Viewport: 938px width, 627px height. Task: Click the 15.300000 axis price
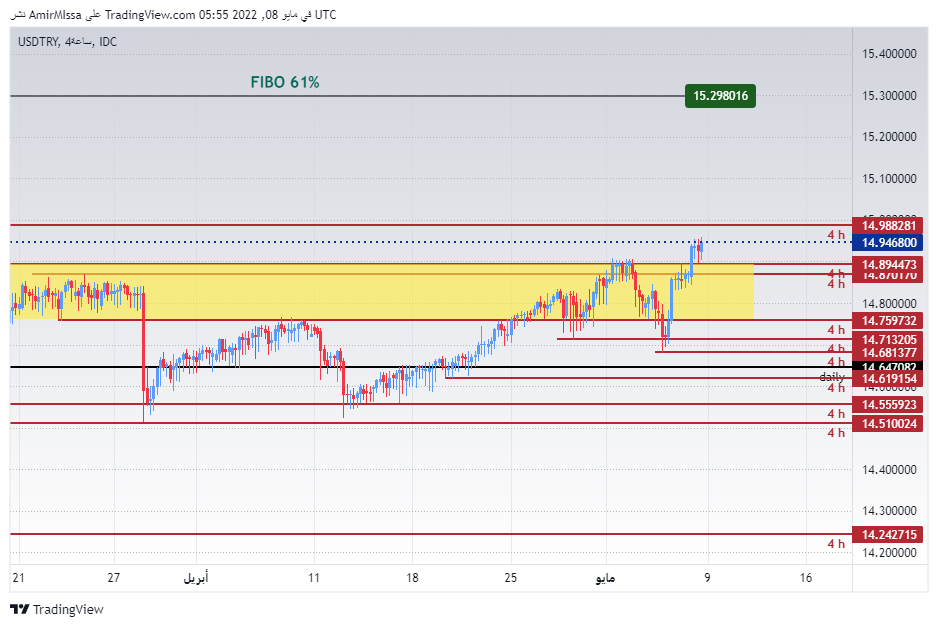(x=889, y=96)
